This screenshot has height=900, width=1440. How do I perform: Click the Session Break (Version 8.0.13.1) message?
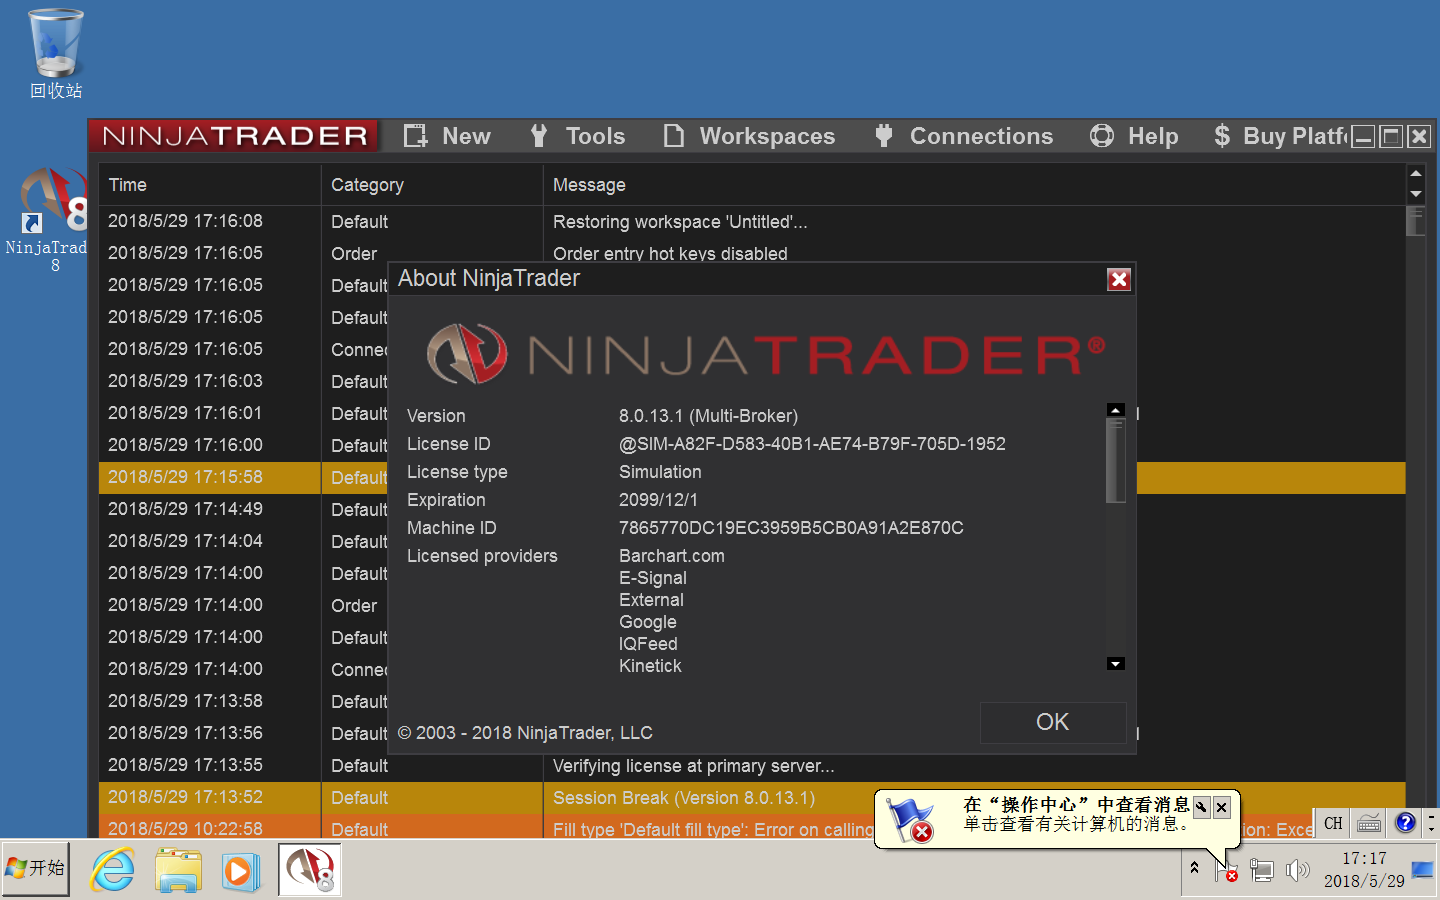click(684, 798)
